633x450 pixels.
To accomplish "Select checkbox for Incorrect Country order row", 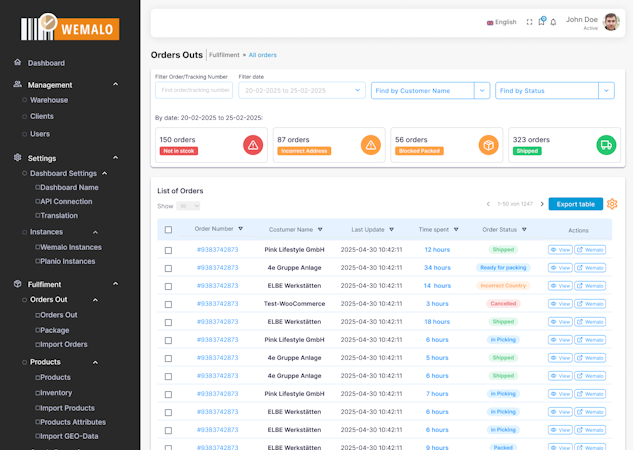I will 168,286.
